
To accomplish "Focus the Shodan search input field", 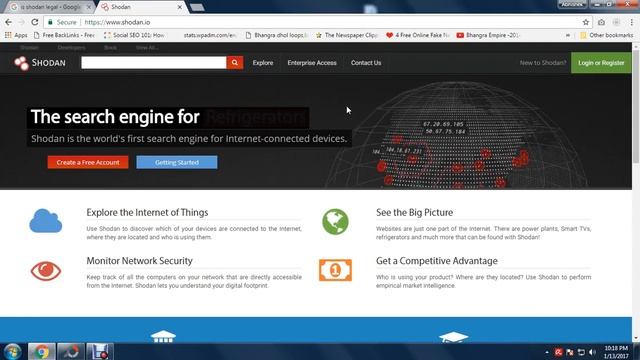I will coord(153,62).
